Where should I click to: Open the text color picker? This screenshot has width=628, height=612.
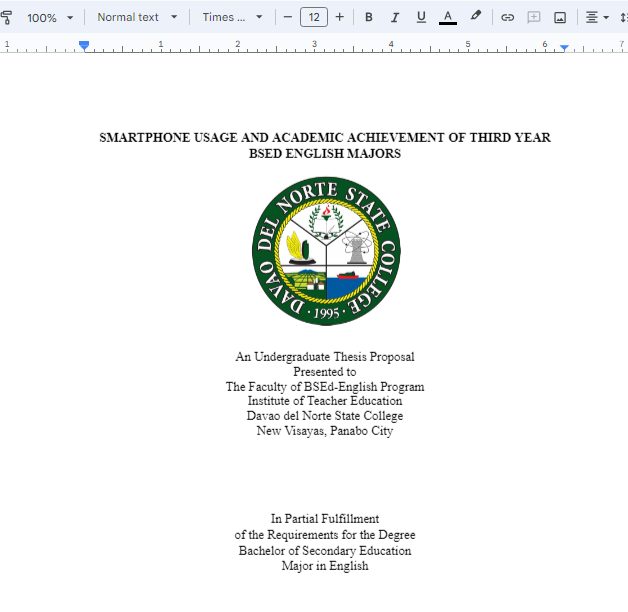tap(448, 17)
